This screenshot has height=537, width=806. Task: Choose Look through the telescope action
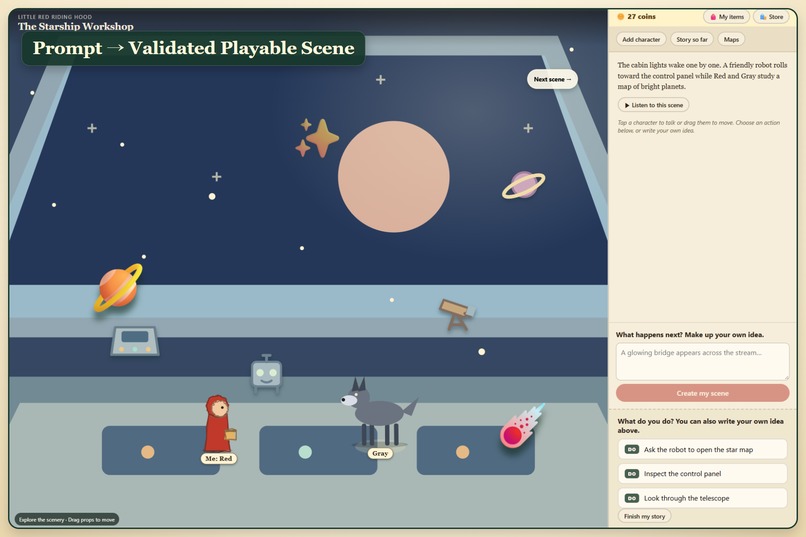pyautogui.click(x=702, y=498)
